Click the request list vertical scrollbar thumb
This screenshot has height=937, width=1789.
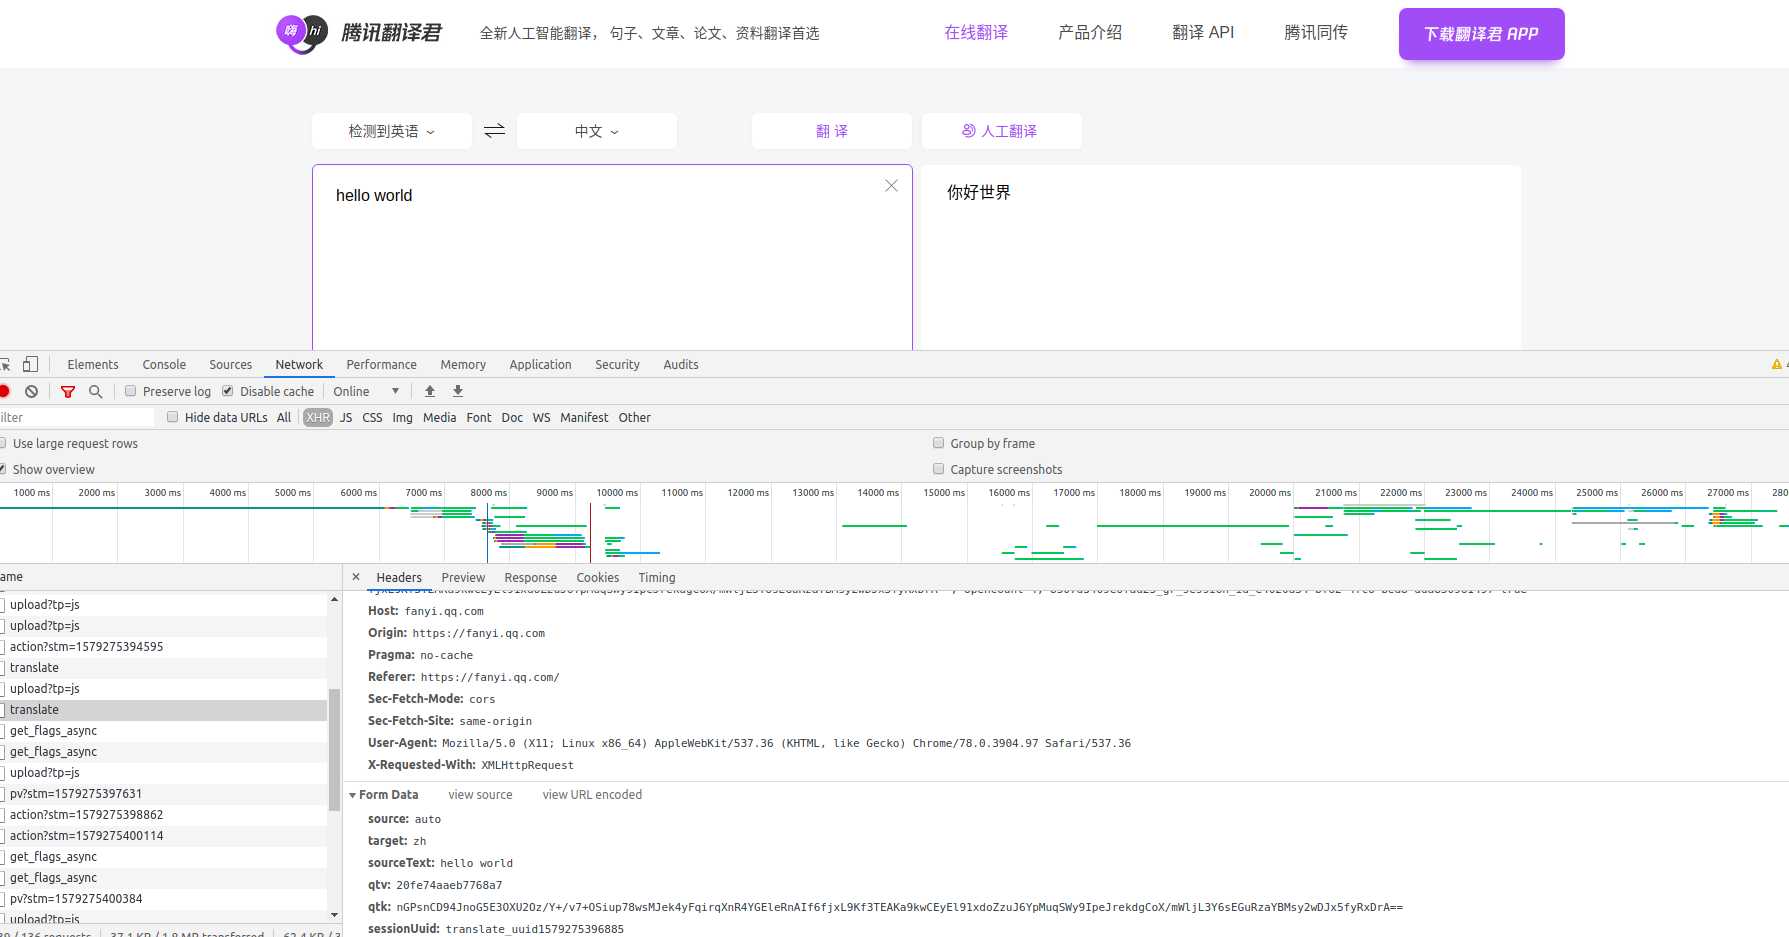pyautogui.click(x=334, y=749)
